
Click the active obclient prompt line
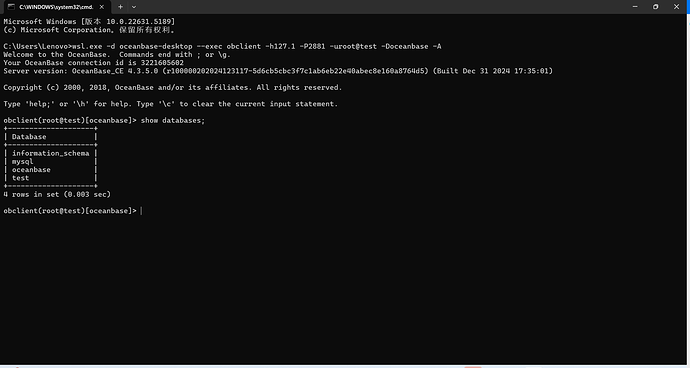click(x=73, y=211)
